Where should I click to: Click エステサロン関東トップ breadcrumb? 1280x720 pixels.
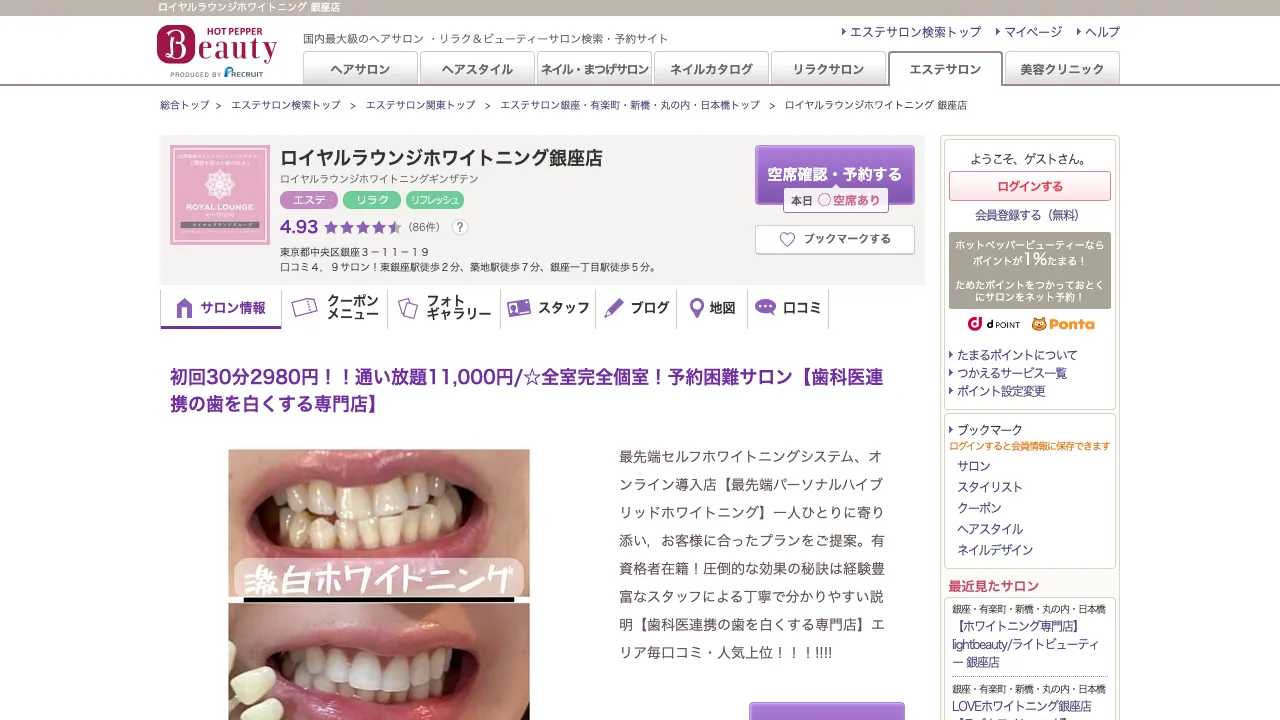[x=420, y=105]
